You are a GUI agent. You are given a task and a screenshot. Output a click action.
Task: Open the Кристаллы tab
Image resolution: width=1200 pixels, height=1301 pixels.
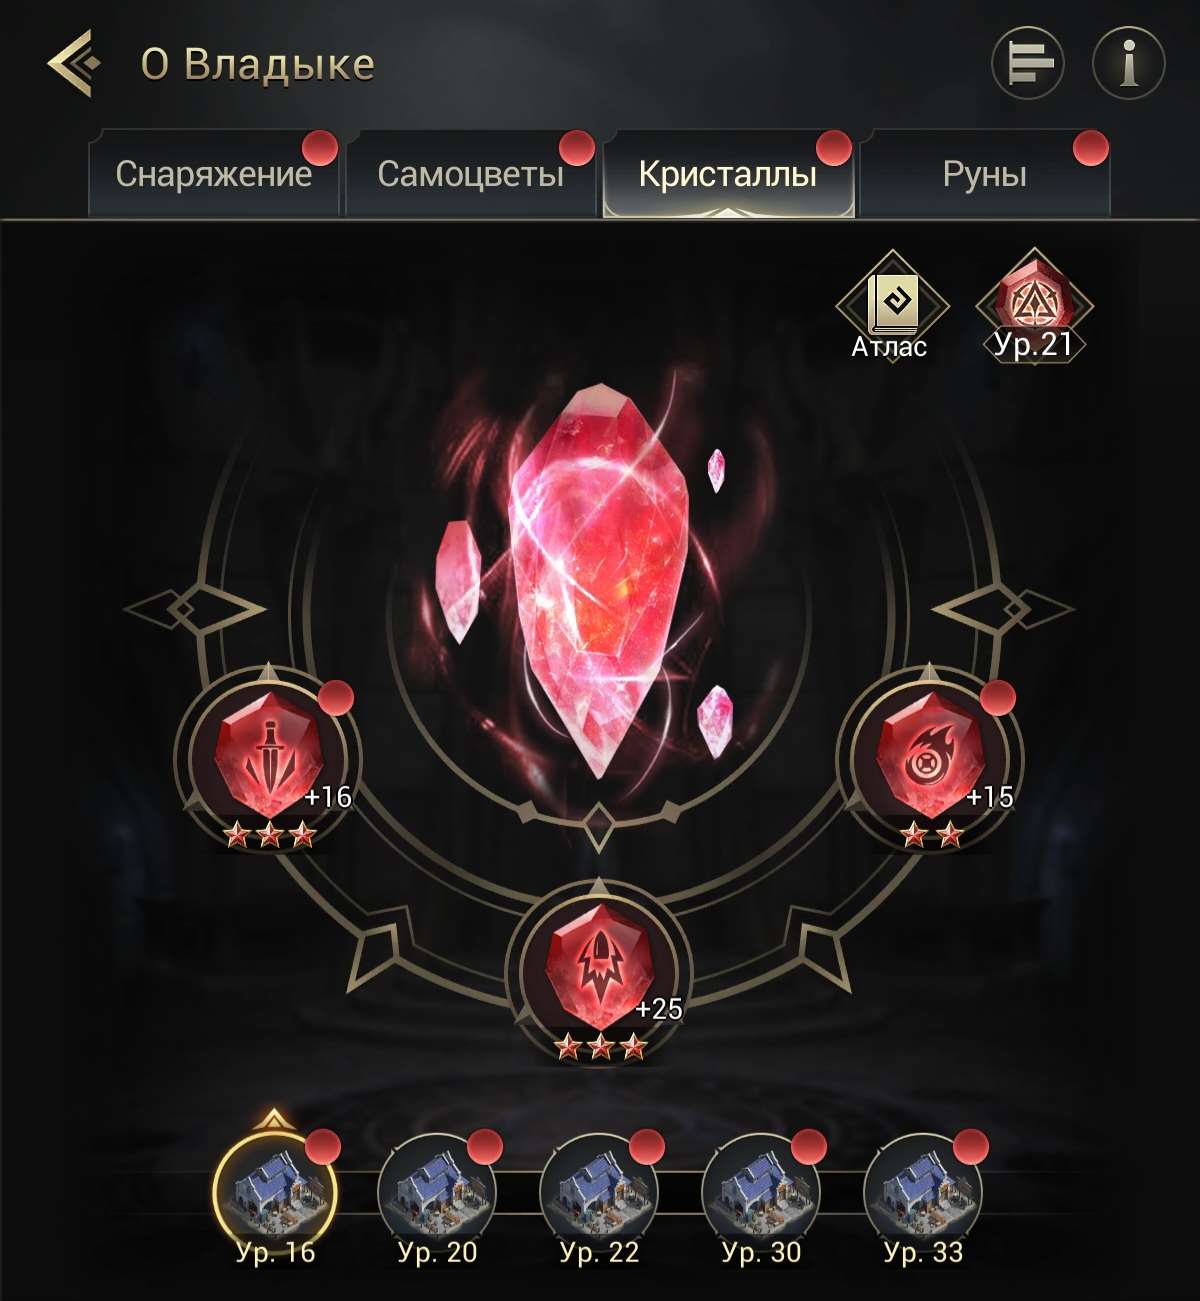pyautogui.click(x=728, y=174)
